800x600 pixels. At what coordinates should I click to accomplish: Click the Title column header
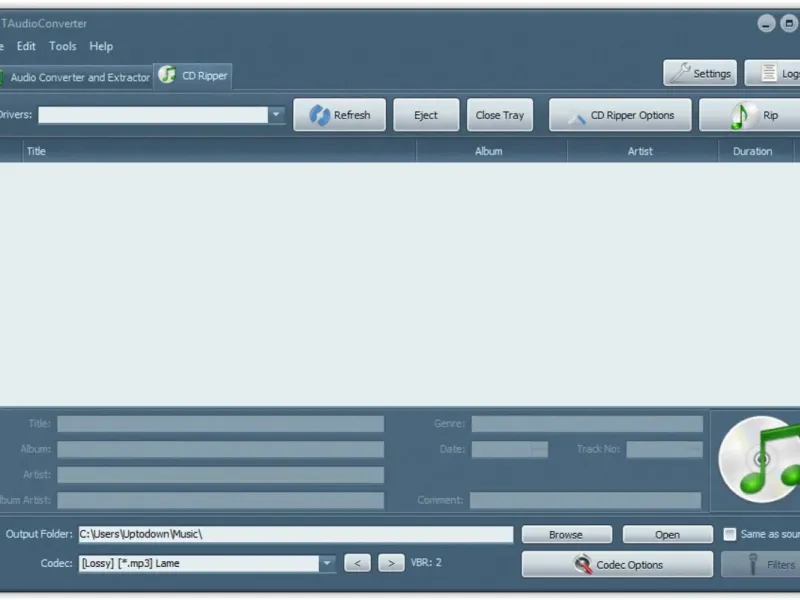click(219, 151)
